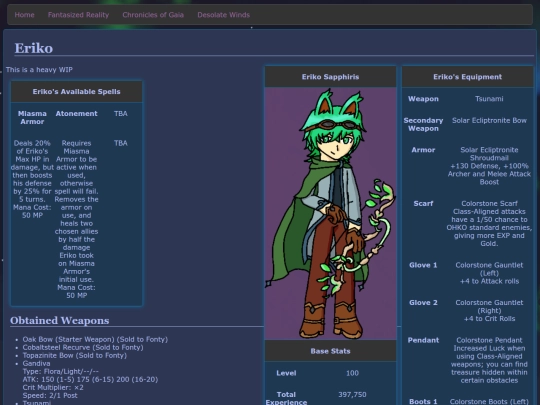Click the Eriko's Available Spells header

76,92
